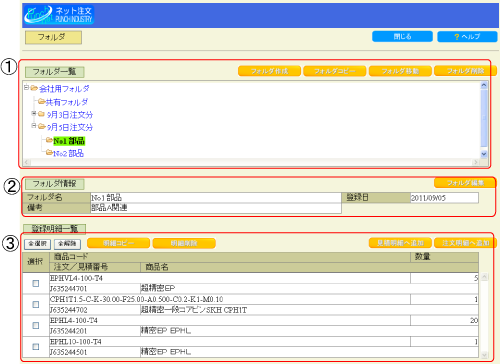
Task: Click the フォルダ削除 button
Action: tap(465, 71)
